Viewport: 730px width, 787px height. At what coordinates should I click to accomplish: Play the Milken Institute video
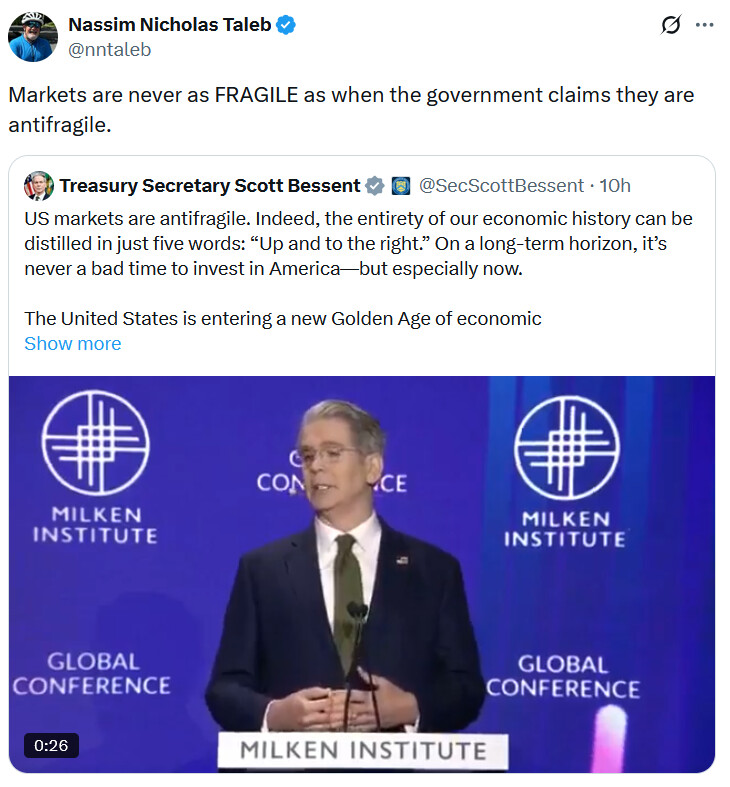point(361,574)
